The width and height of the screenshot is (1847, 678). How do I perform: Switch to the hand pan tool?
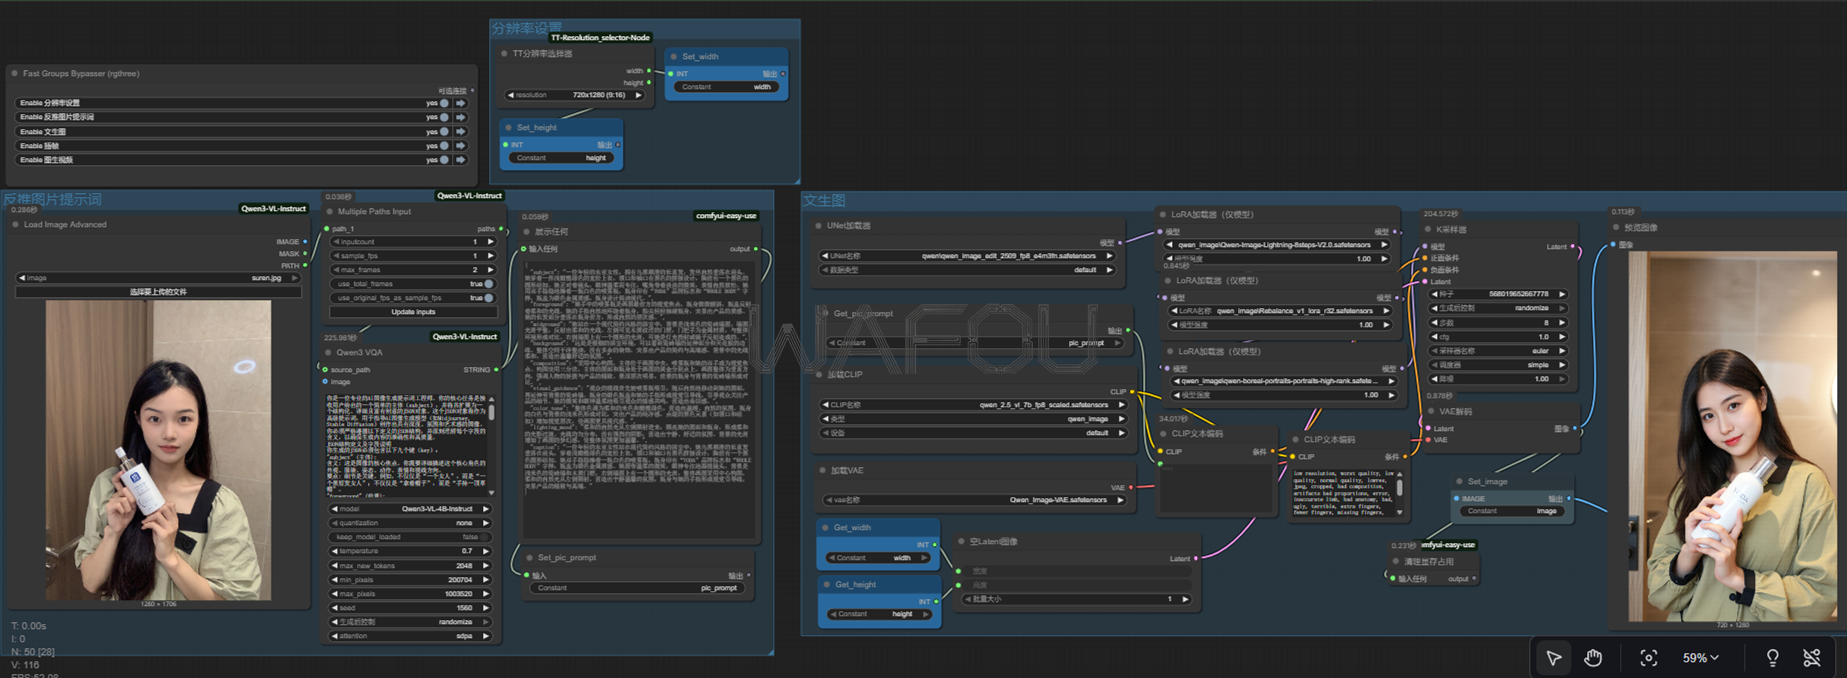coord(1593,657)
